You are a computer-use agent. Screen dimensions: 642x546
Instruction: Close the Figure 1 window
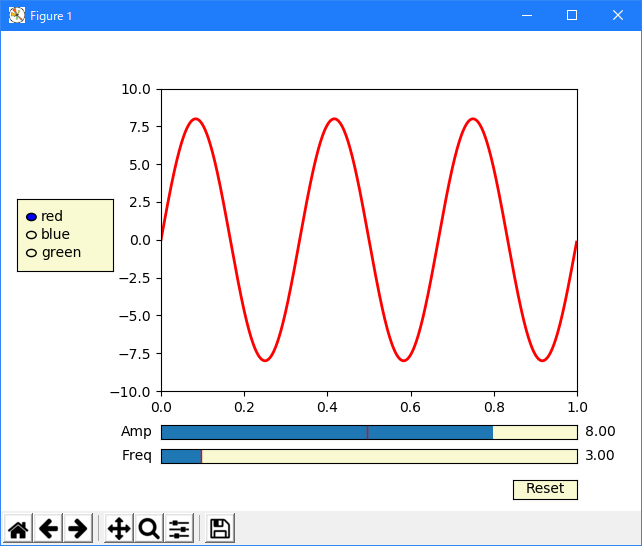click(618, 15)
